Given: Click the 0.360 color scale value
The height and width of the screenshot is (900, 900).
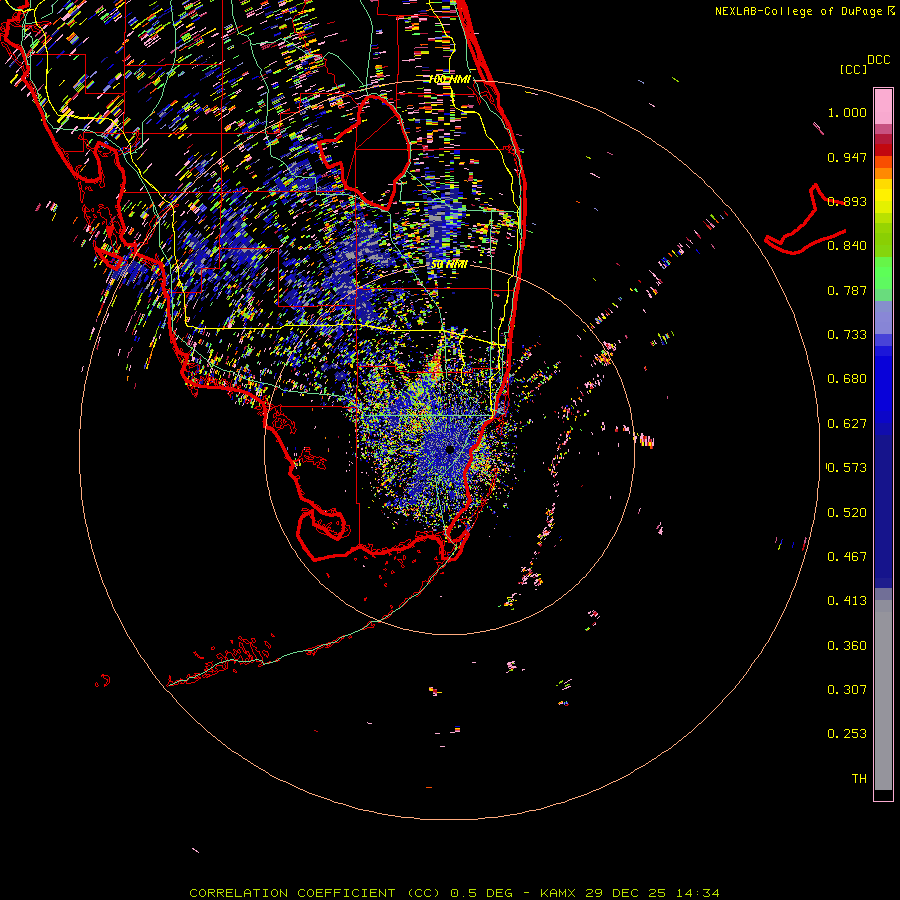Looking at the screenshot, I should (847, 646).
